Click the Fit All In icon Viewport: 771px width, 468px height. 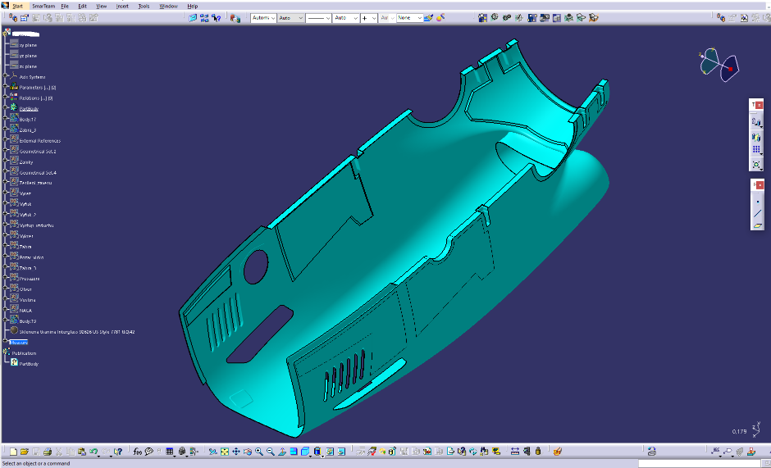click(223, 452)
